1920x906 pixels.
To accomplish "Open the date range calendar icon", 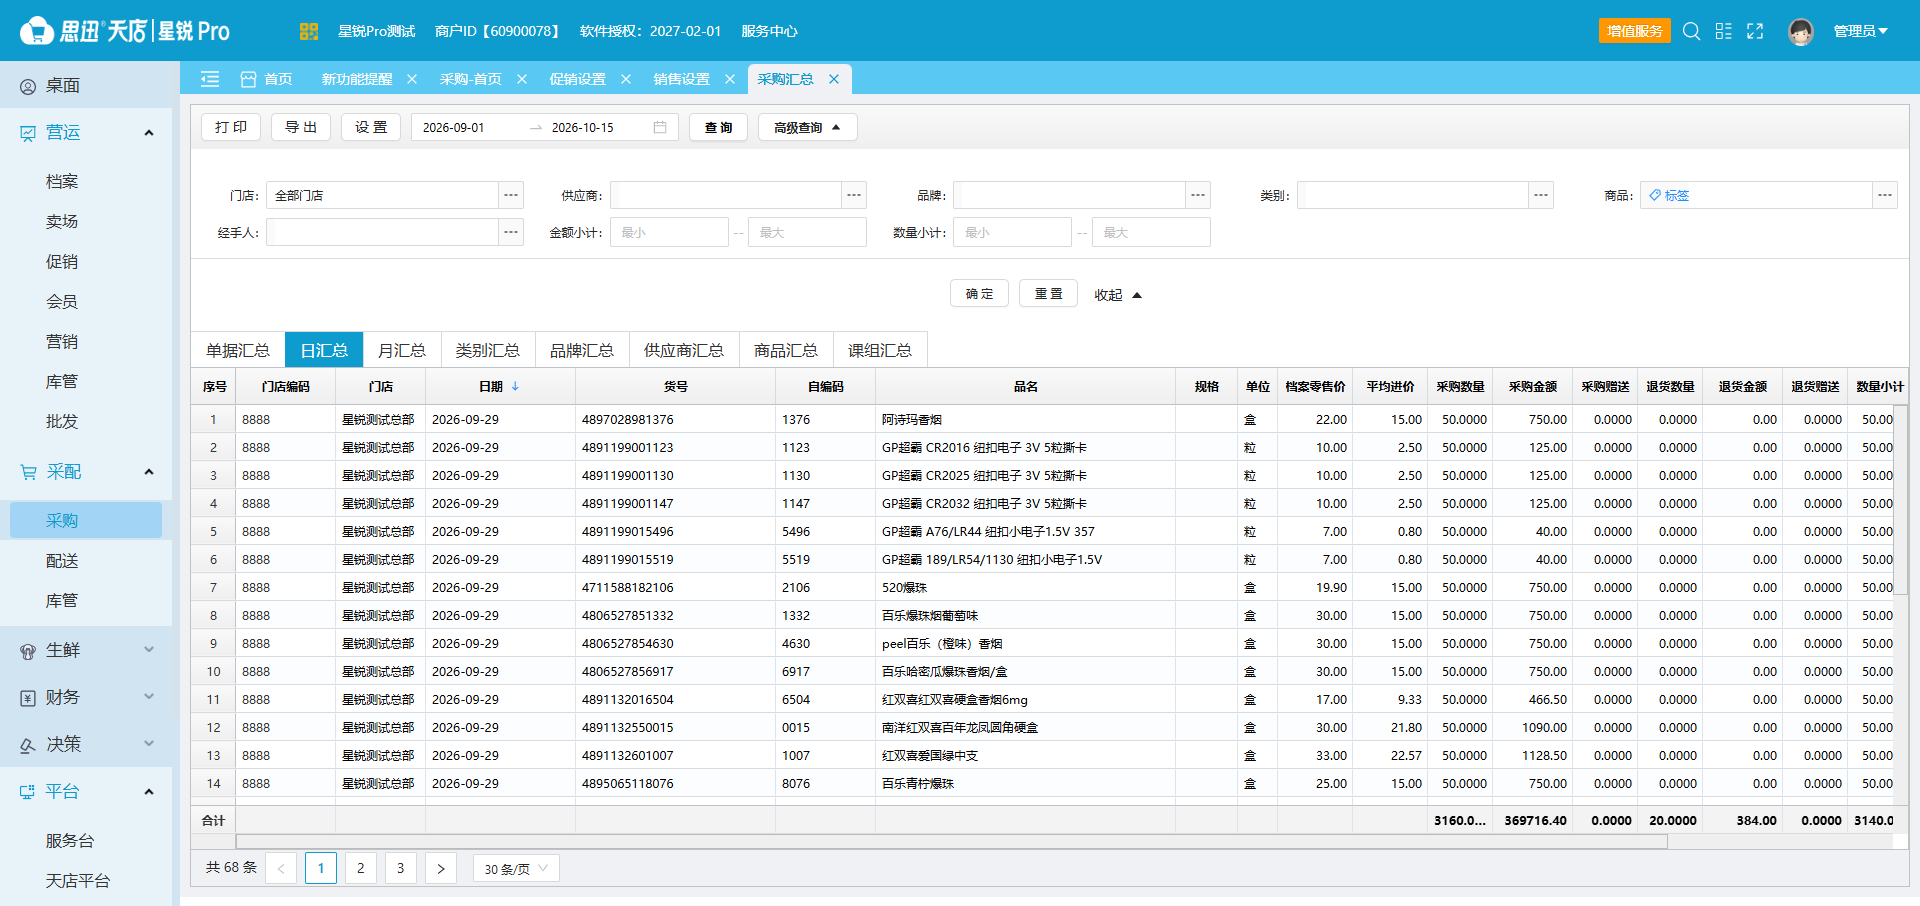I will pos(660,127).
